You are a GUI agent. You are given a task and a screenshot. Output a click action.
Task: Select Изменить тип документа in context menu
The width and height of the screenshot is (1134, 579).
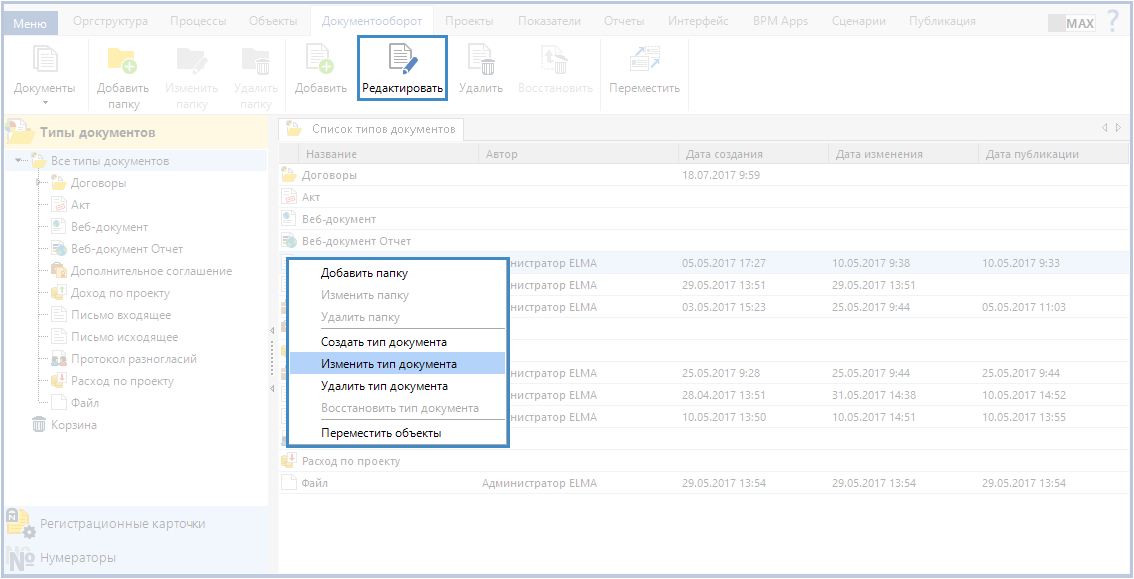click(x=388, y=364)
